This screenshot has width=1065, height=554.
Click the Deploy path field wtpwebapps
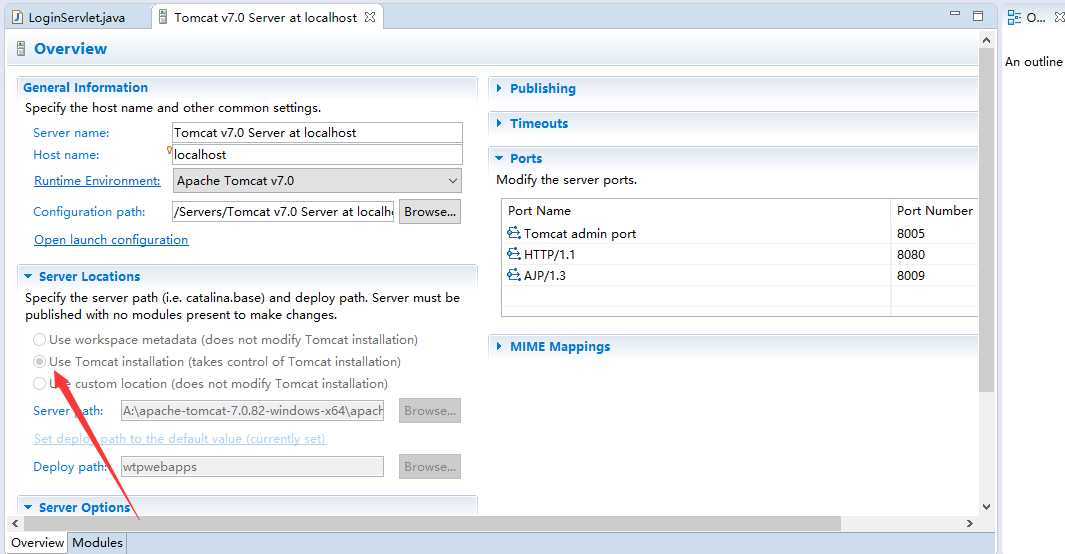click(252, 466)
